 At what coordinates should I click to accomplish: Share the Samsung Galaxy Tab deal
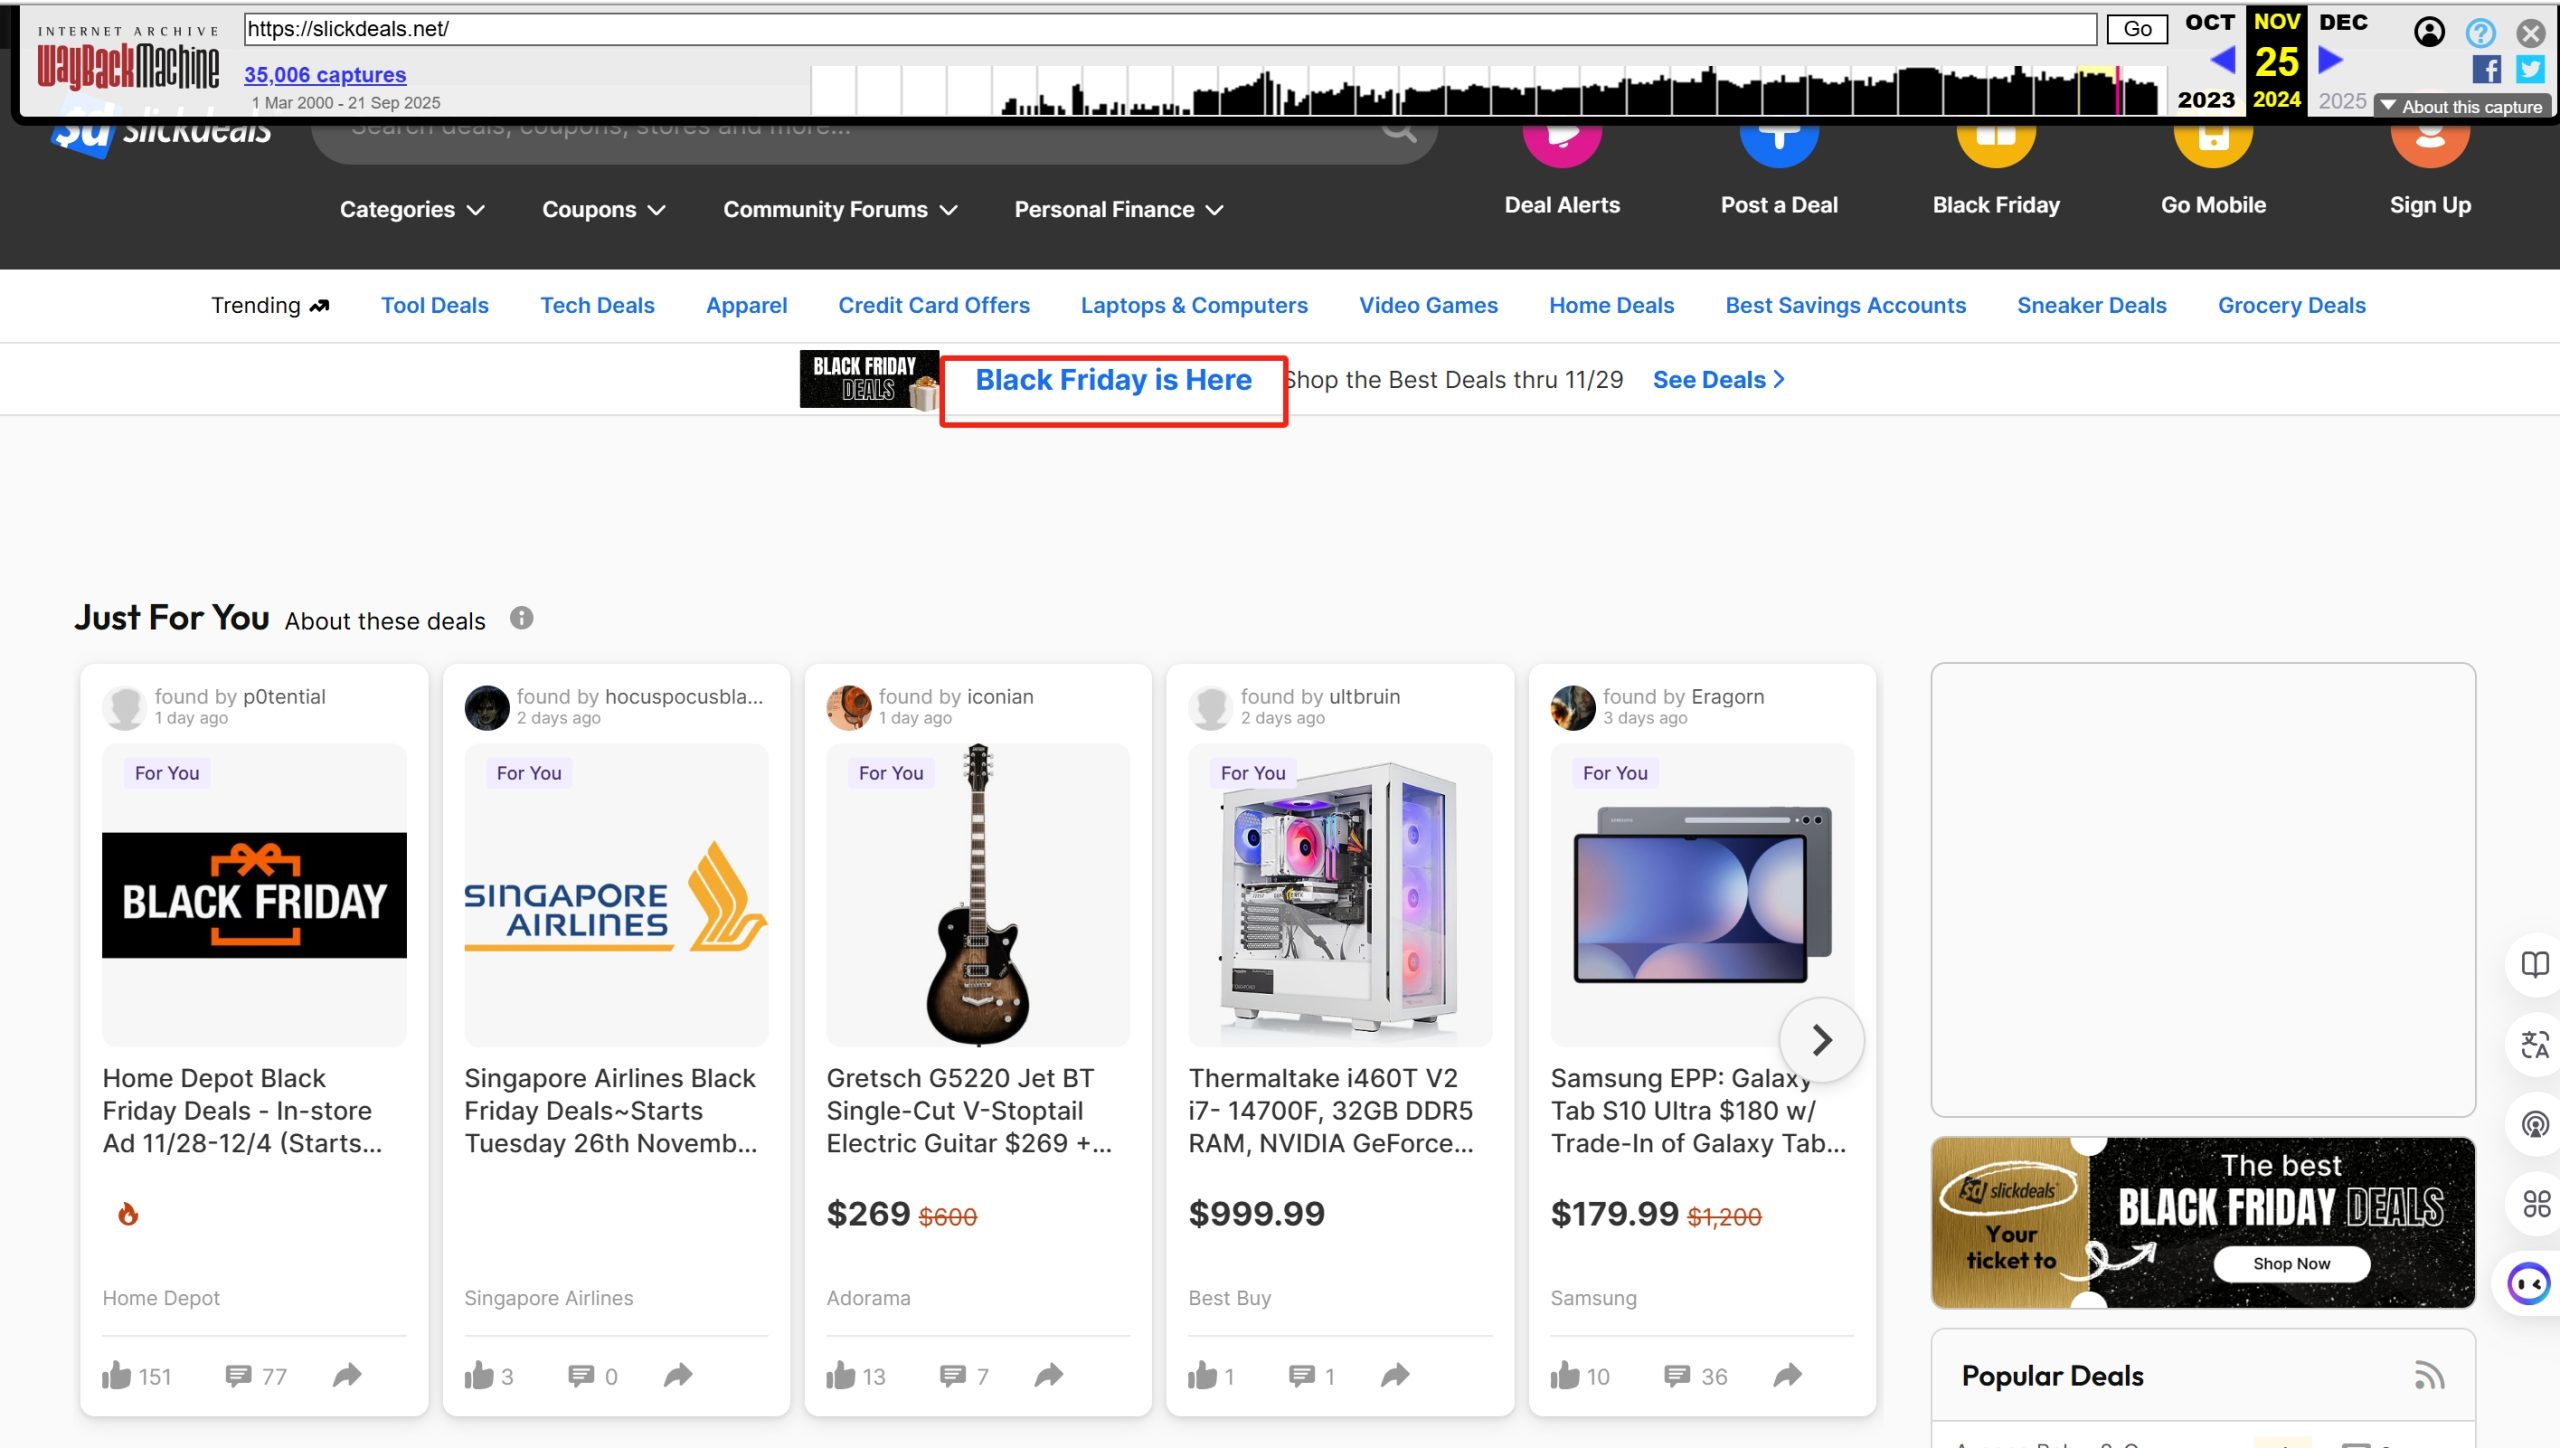(x=1788, y=1375)
